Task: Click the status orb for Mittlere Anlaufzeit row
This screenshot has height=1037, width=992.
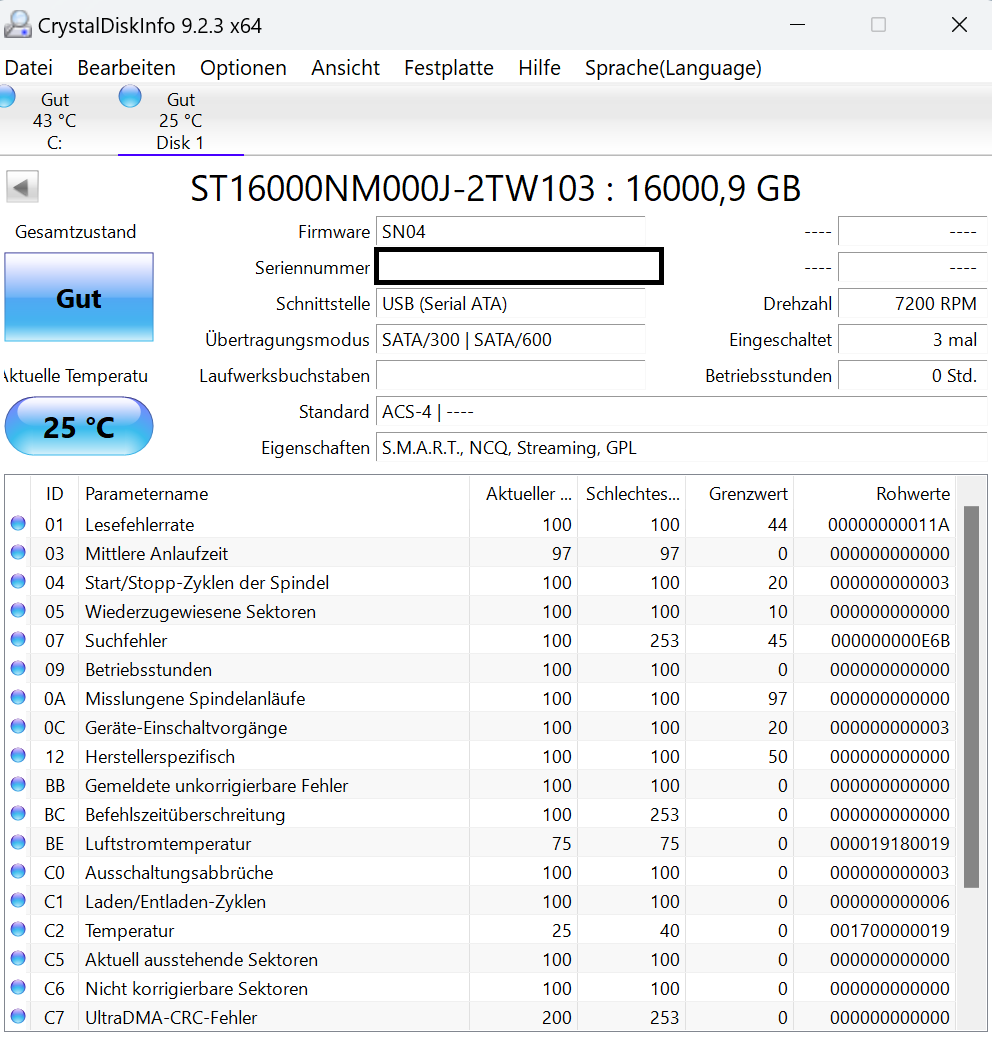Action: (x=19, y=553)
